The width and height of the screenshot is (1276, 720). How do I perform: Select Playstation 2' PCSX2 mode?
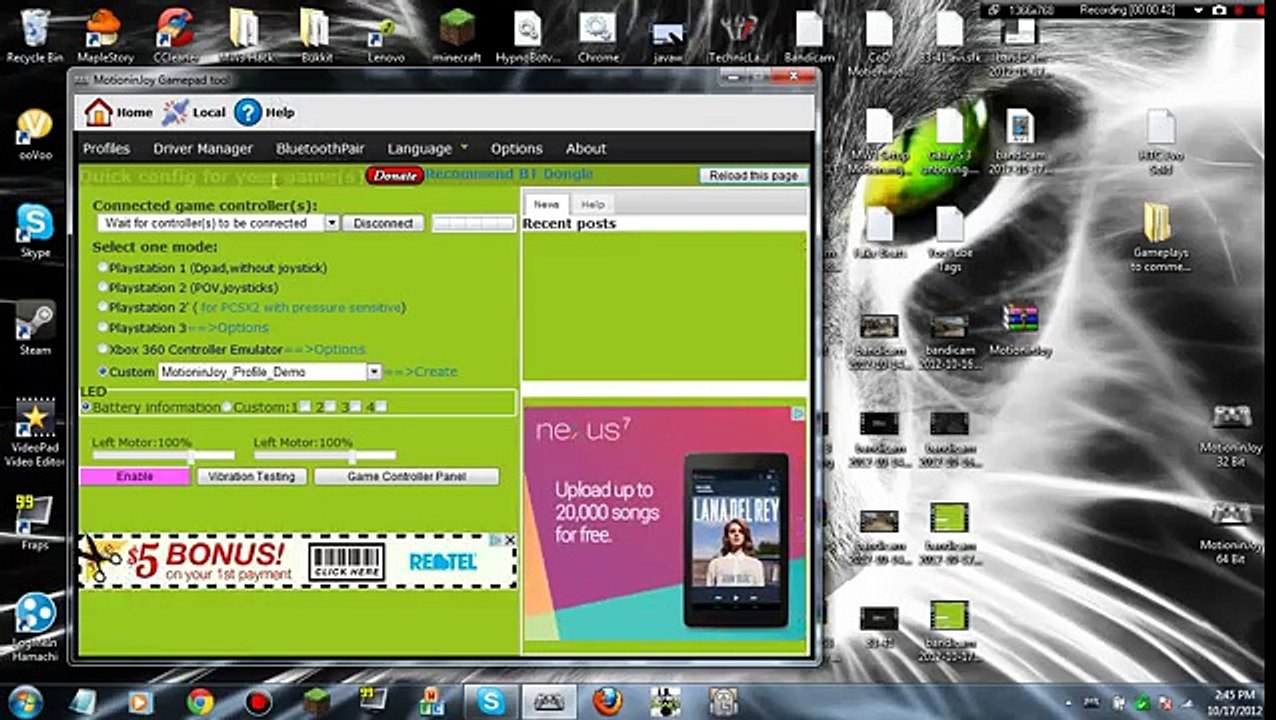[103, 307]
